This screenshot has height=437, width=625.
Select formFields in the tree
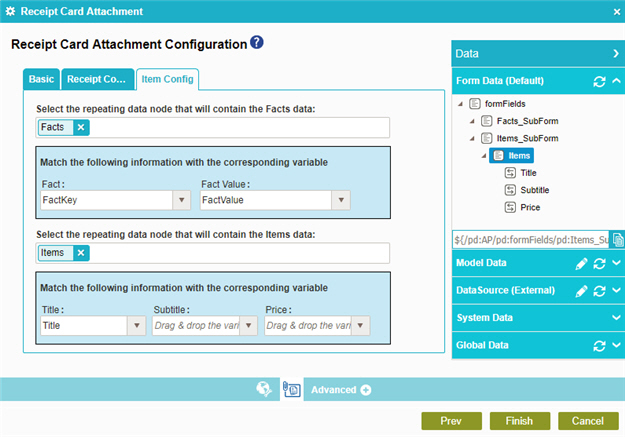coord(505,104)
